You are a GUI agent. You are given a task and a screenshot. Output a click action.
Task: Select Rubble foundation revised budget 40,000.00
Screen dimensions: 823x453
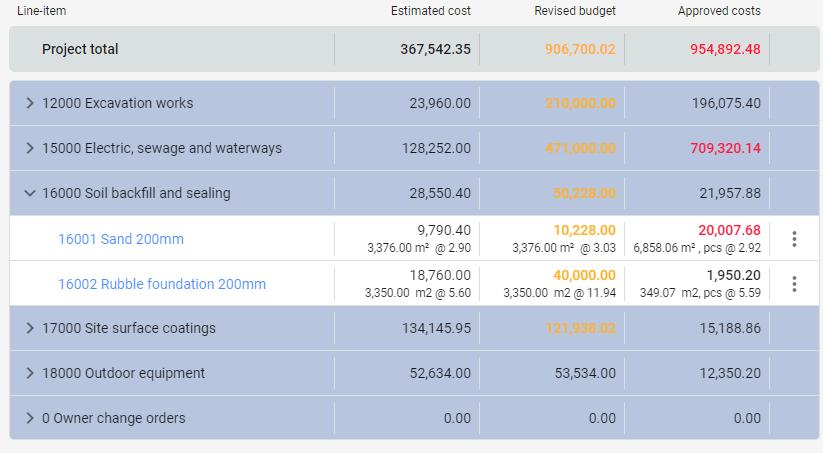584,275
